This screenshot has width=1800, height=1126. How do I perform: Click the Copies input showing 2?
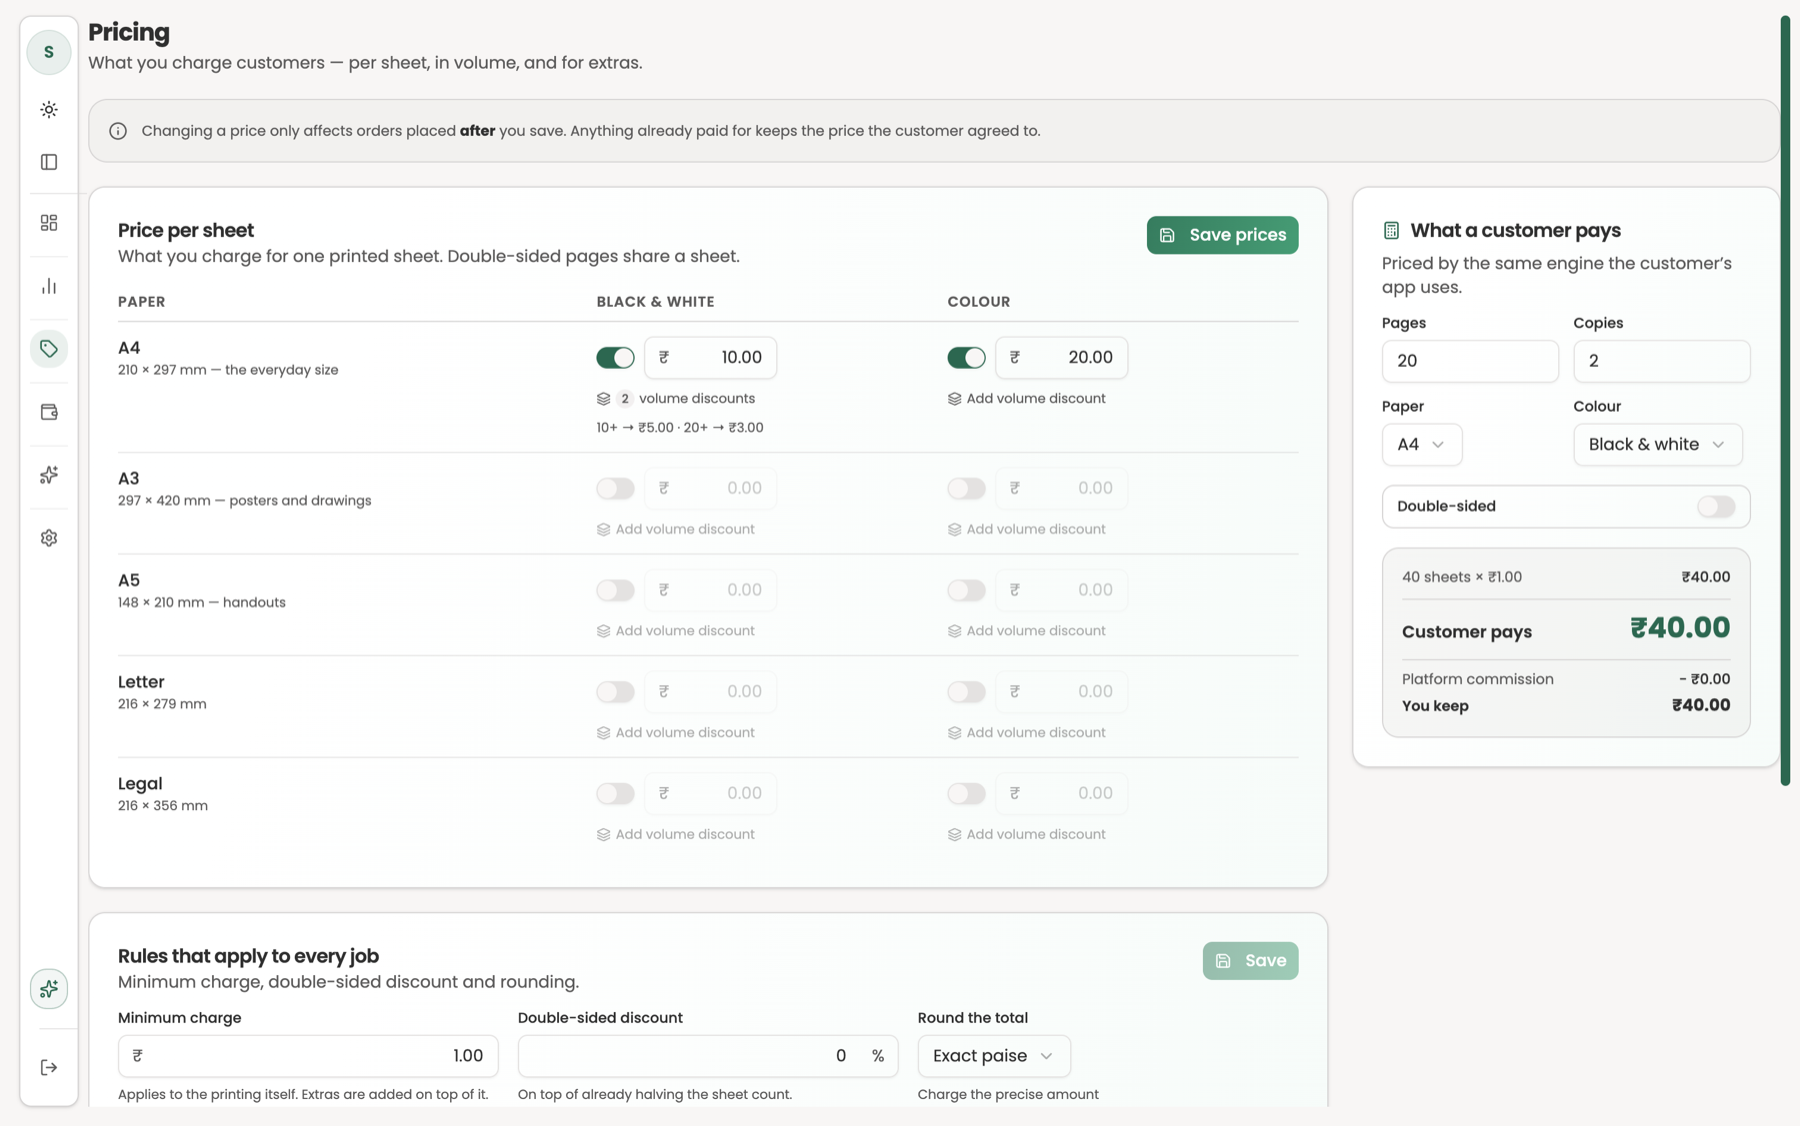(x=1661, y=361)
